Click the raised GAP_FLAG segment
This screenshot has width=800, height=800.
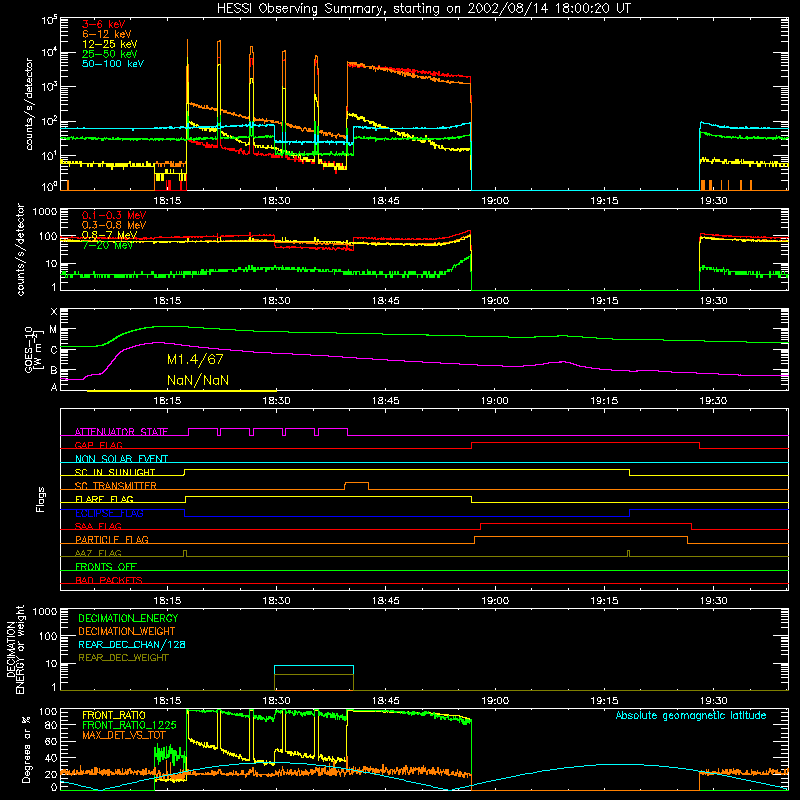pyautogui.click(x=585, y=443)
